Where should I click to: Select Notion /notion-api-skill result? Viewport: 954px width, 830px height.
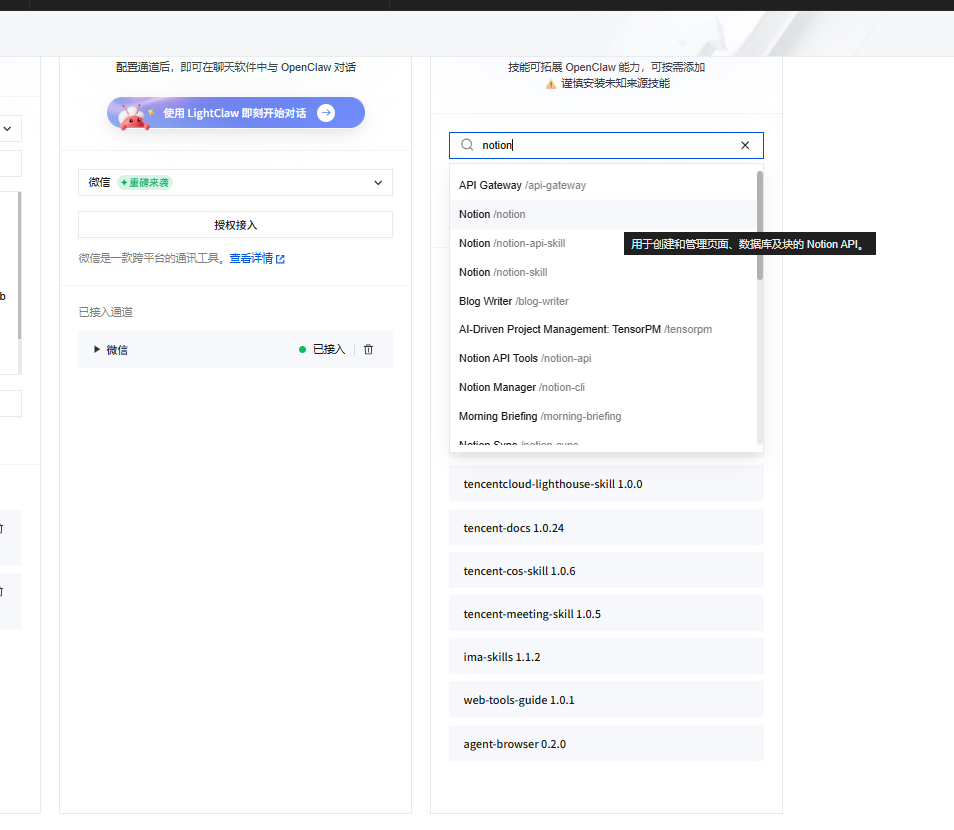click(x=603, y=243)
